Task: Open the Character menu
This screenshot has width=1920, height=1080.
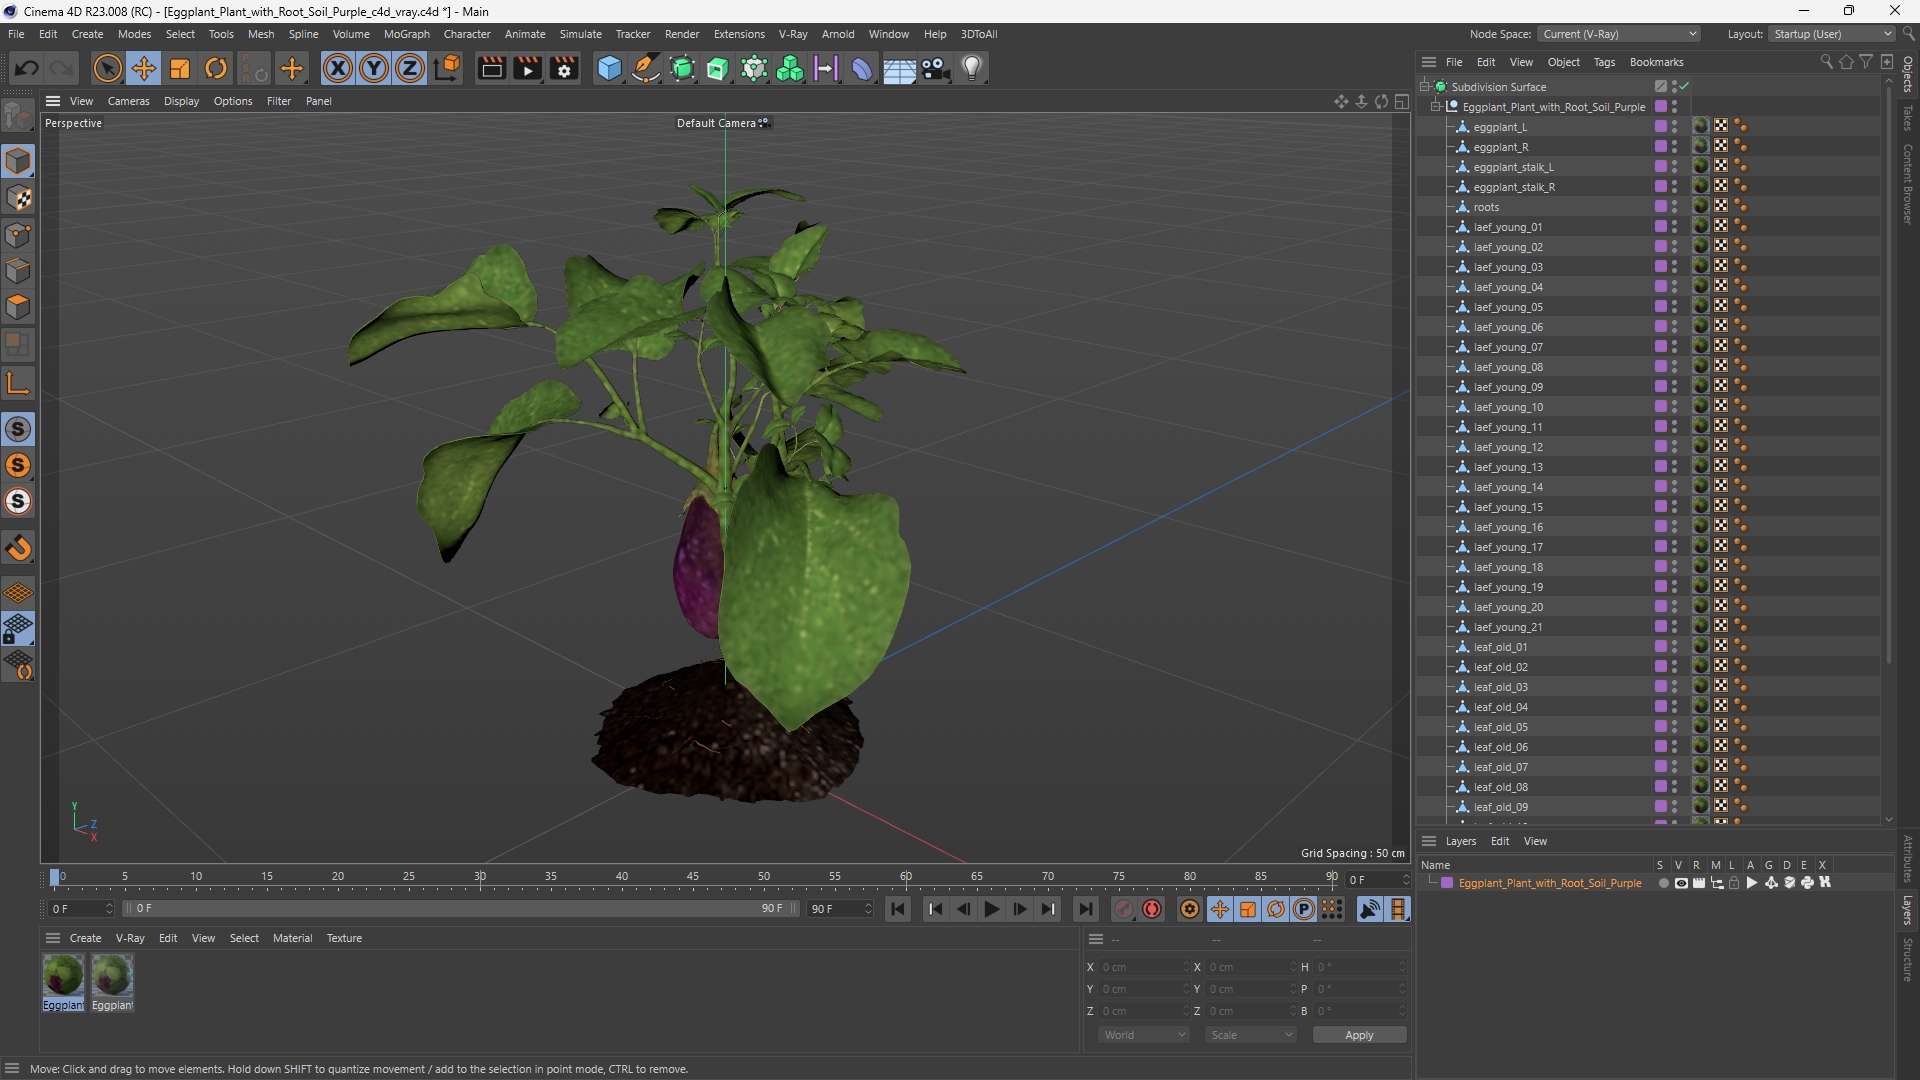Action: (x=467, y=34)
